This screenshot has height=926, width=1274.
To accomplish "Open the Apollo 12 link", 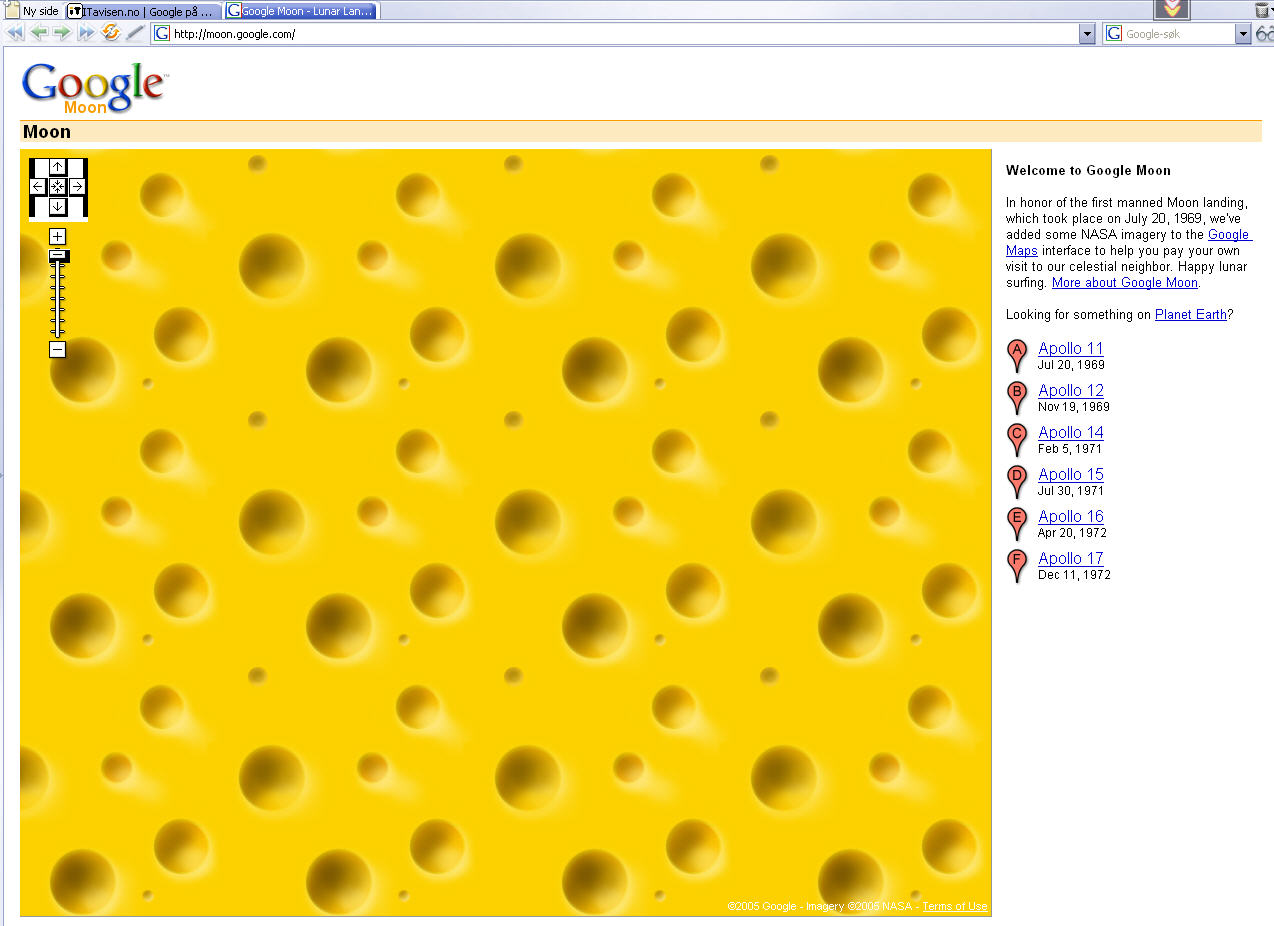I will pyautogui.click(x=1071, y=390).
